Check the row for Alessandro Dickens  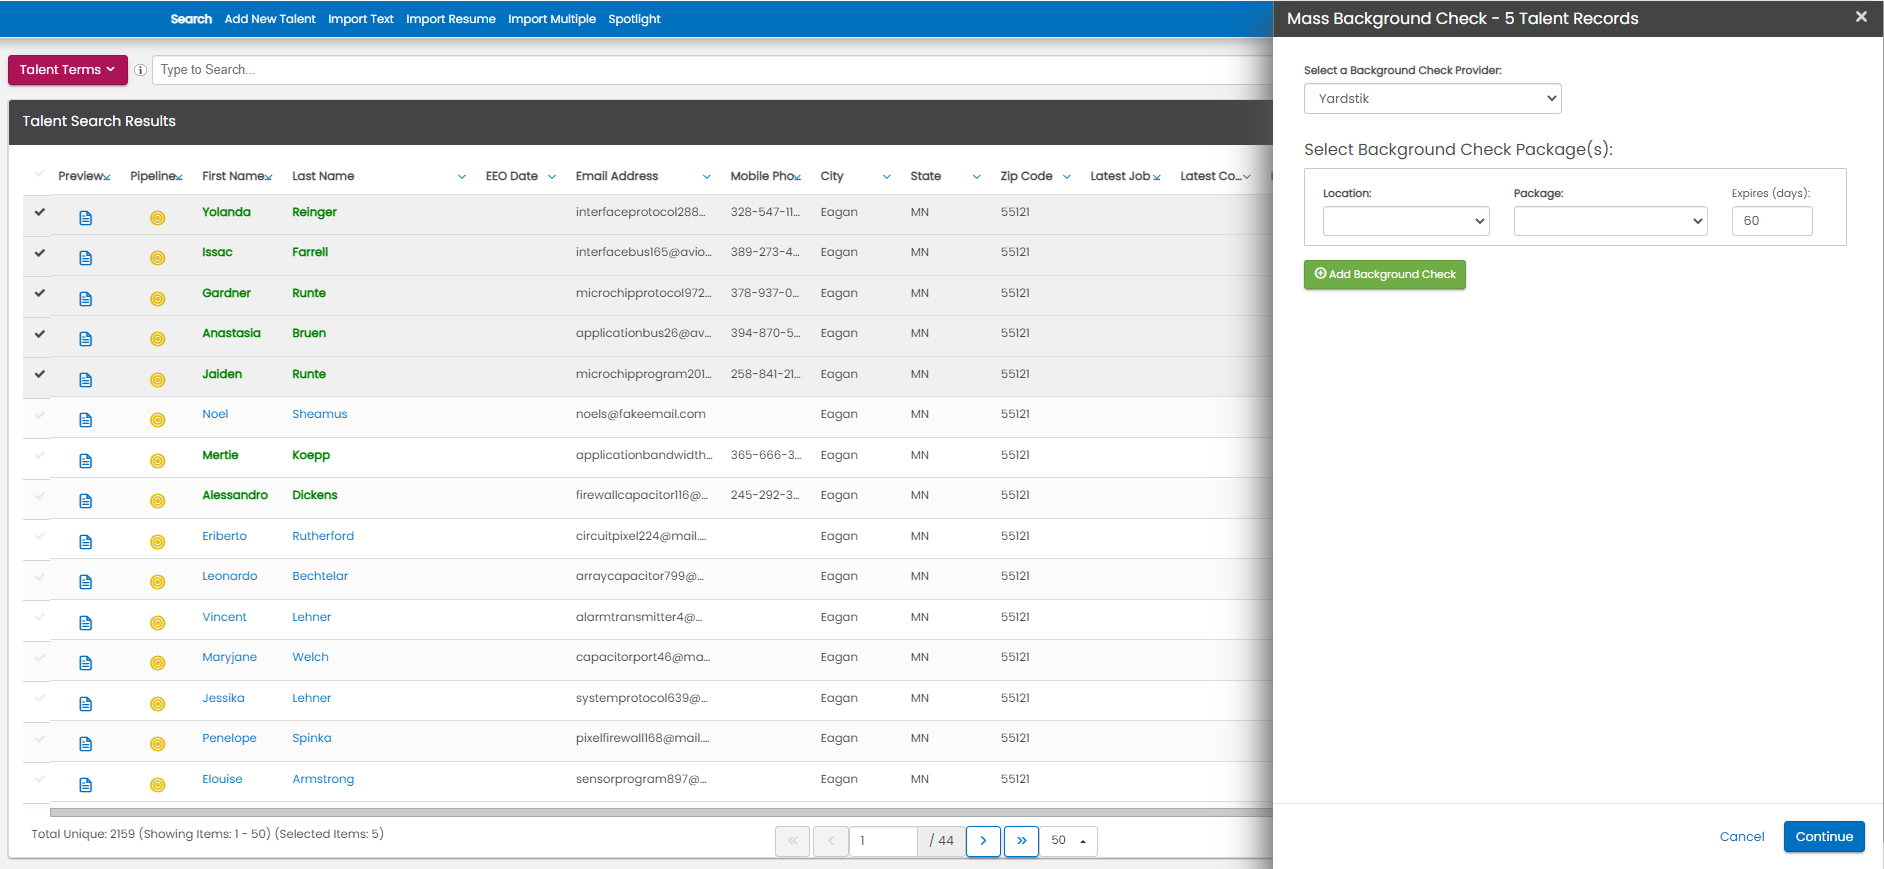(x=40, y=495)
